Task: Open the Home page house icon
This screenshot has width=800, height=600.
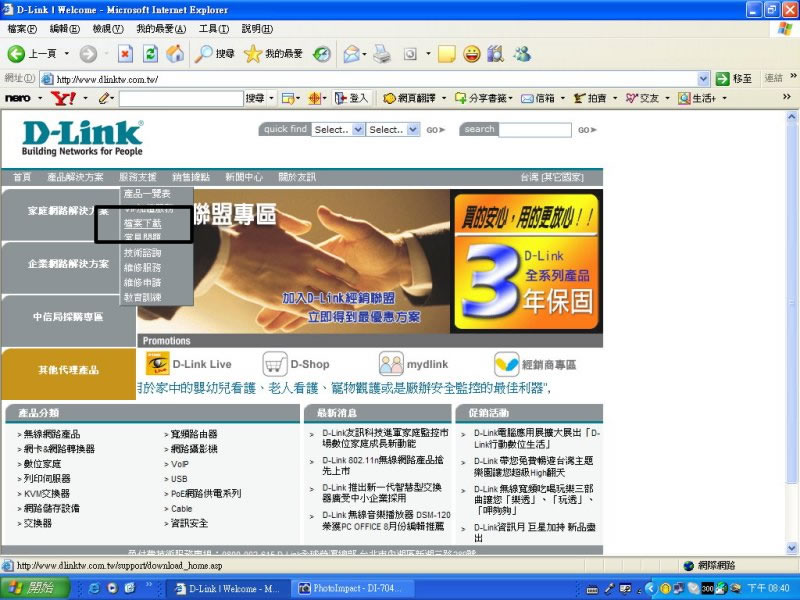Action: tap(175, 54)
